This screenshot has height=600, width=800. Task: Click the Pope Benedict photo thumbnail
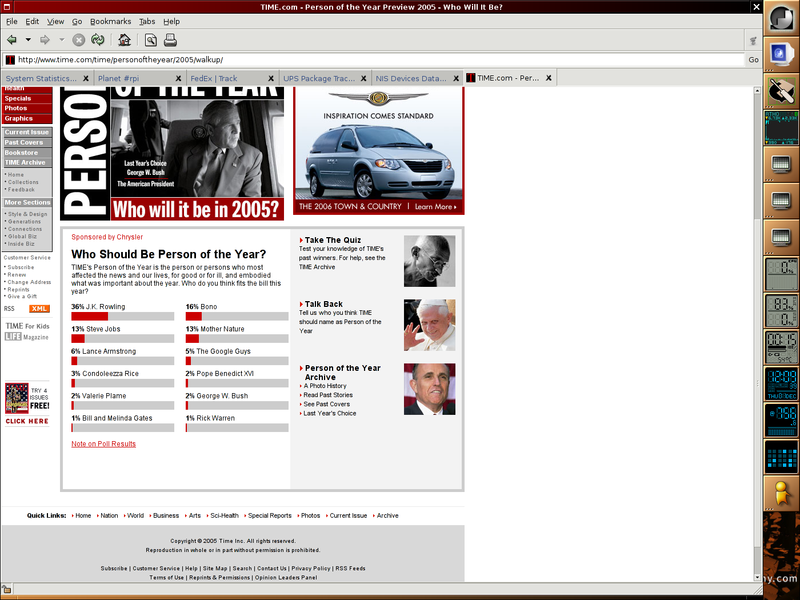[430, 325]
